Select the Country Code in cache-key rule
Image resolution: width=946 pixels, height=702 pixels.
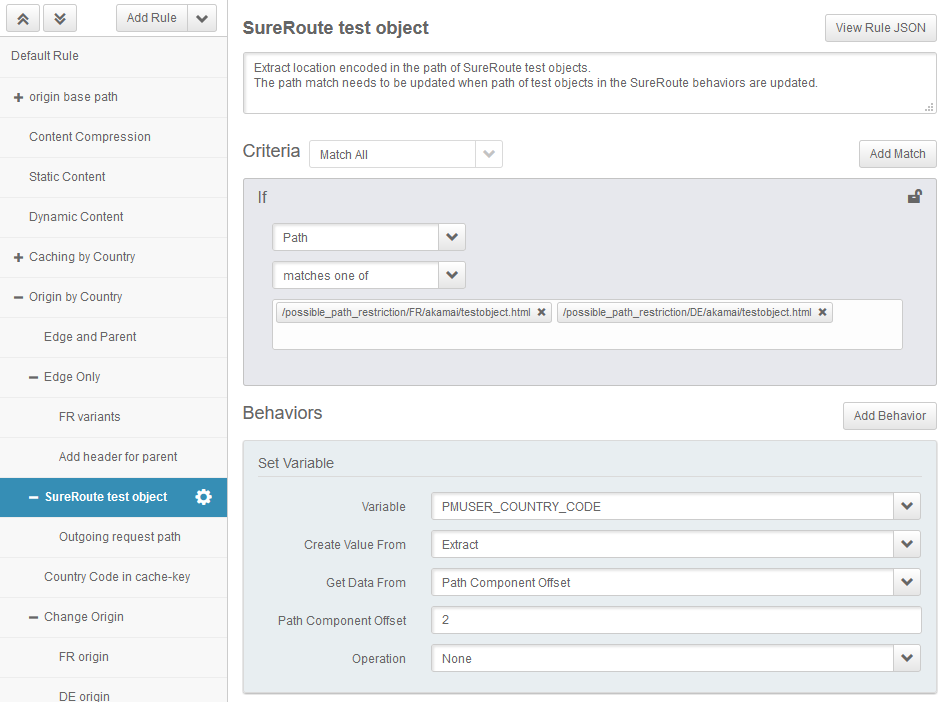pos(117,577)
